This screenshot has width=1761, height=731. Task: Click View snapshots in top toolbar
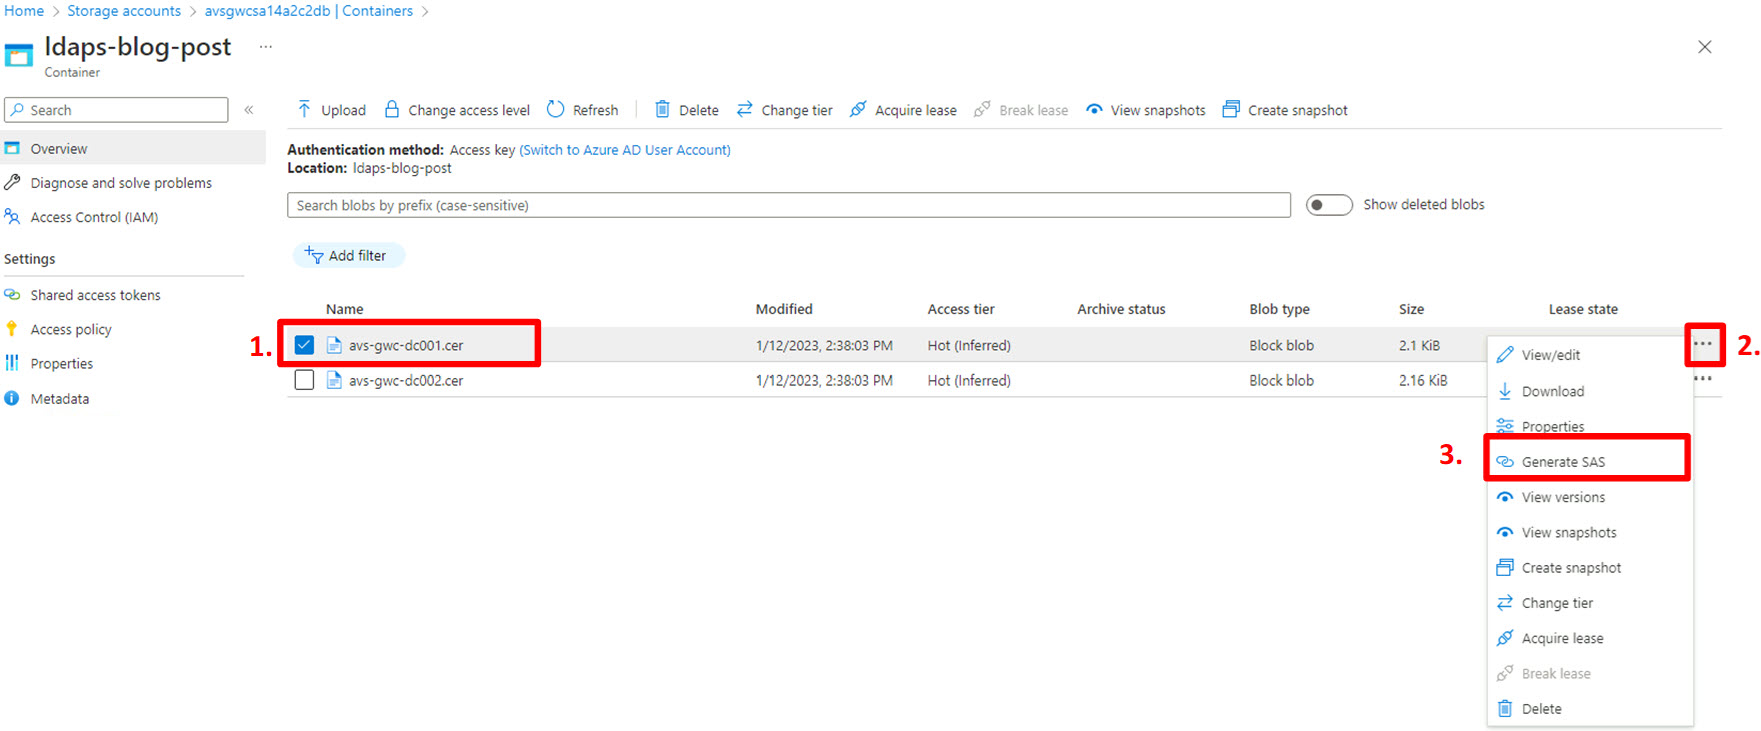pos(1146,110)
